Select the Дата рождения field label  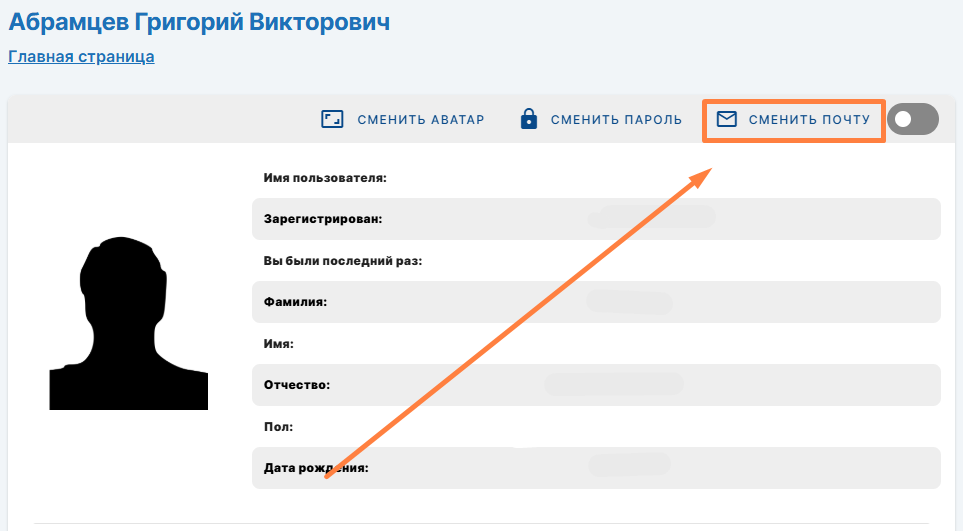[x=316, y=468]
